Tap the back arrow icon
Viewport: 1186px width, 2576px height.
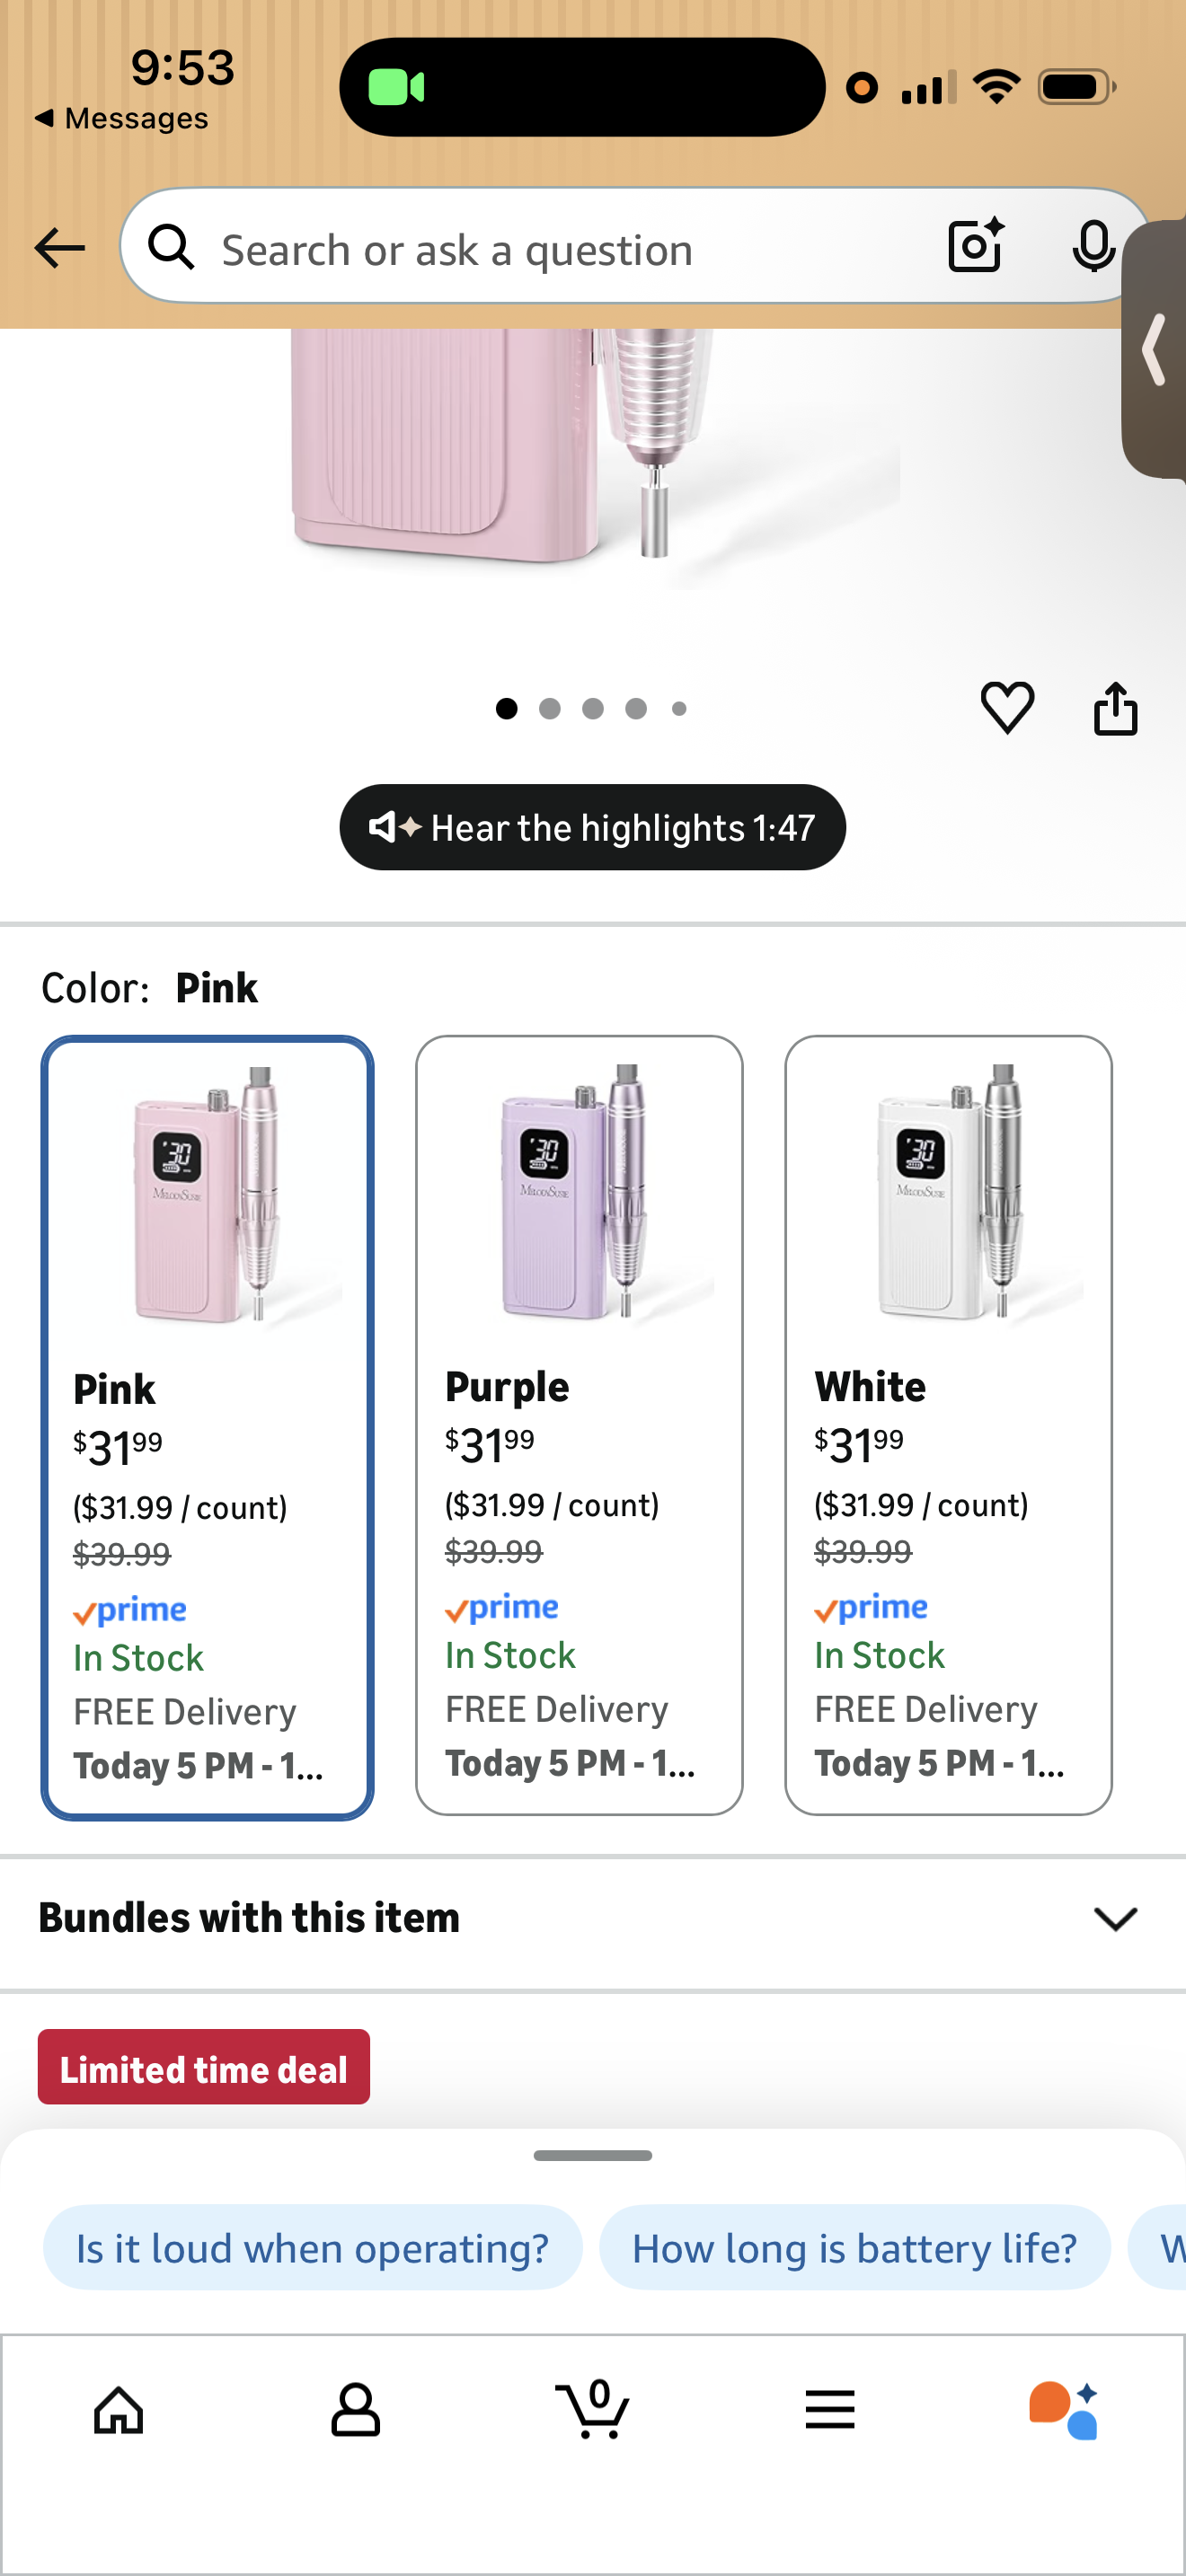[60, 248]
